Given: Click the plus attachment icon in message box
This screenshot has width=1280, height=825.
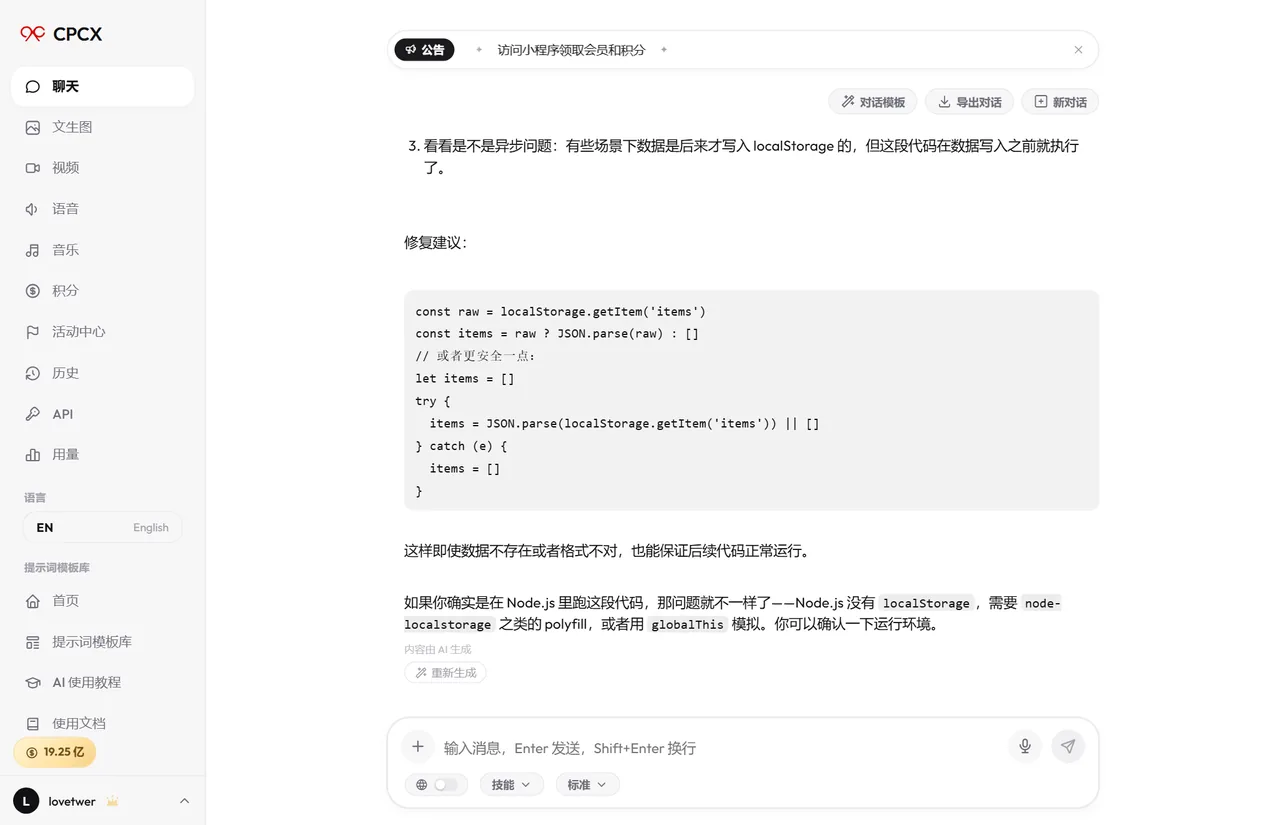Looking at the screenshot, I should click(418, 747).
